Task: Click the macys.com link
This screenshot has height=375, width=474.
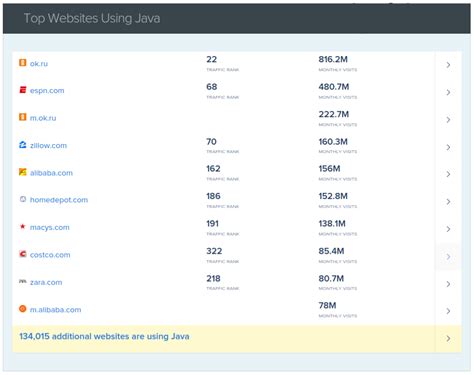Action: (x=50, y=228)
